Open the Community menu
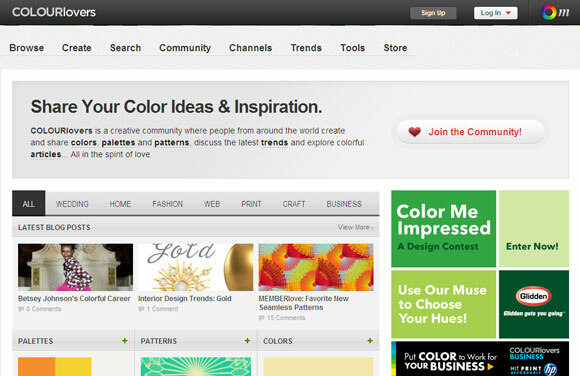580x376 pixels. coord(185,48)
